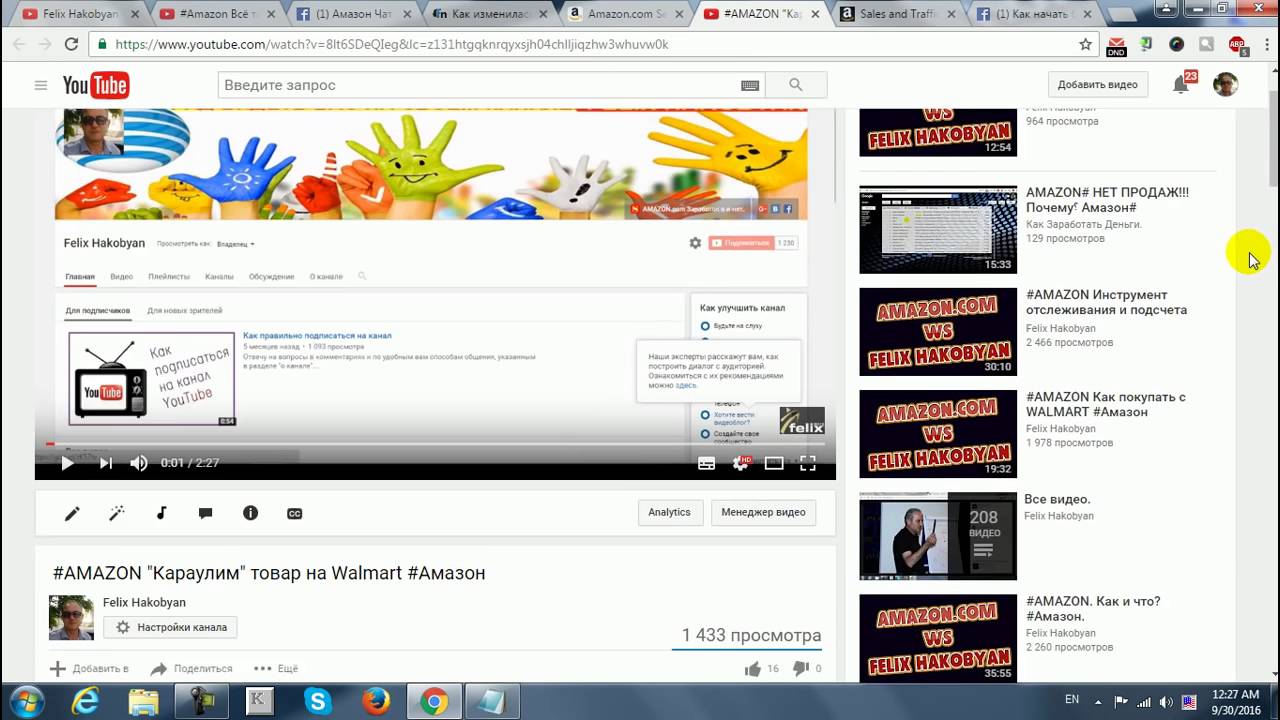Click the Настройки канала button
Screen dimensions: 1280x720
tap(170, 627)
